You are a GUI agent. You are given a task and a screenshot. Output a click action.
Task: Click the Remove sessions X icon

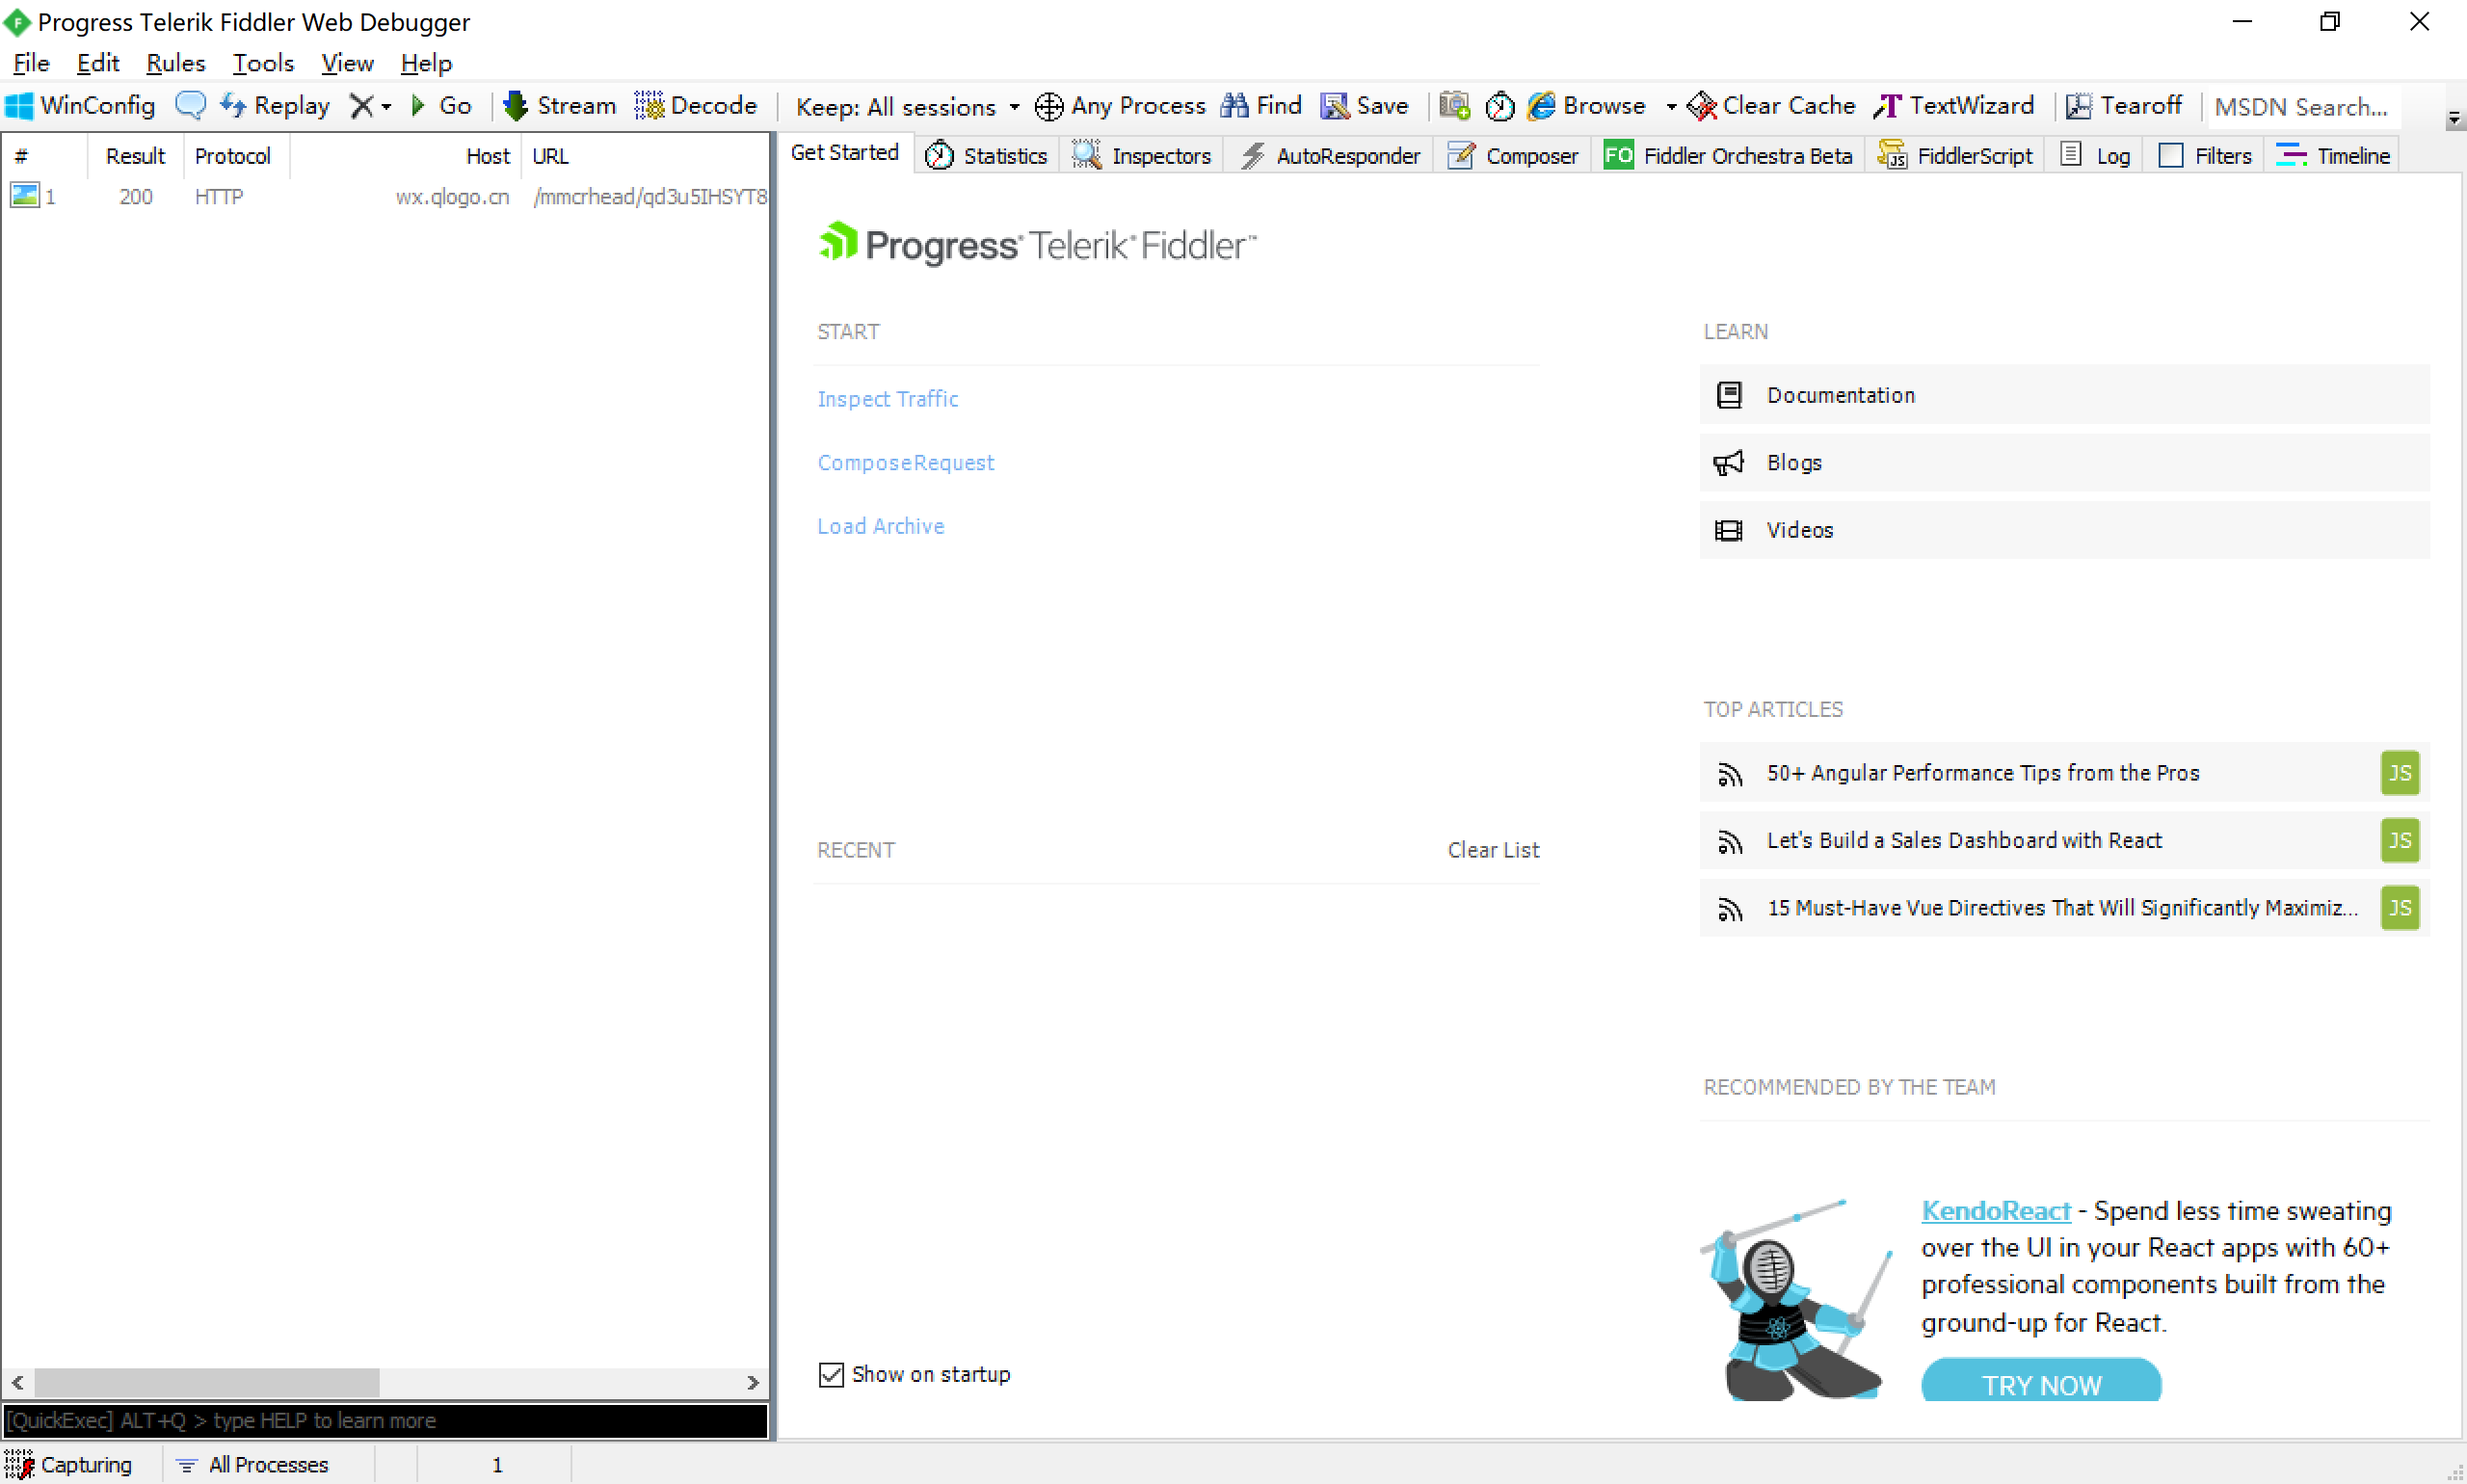[x=362, y=106]
